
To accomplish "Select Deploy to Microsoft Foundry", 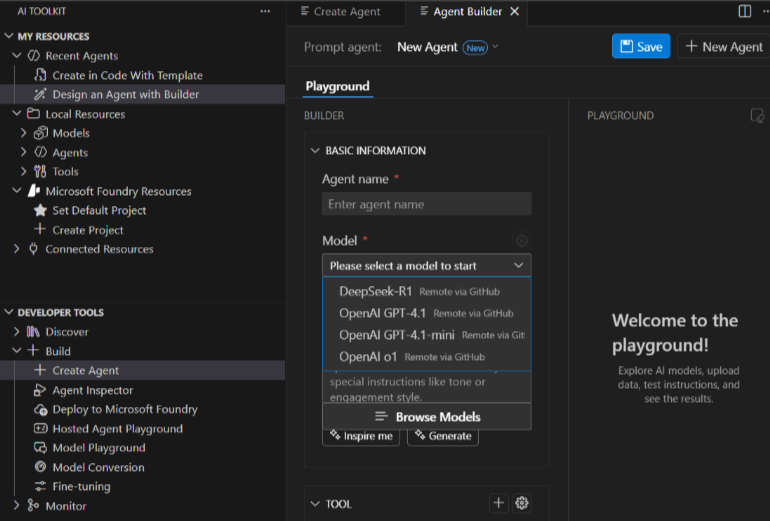I will pos(124,409).
